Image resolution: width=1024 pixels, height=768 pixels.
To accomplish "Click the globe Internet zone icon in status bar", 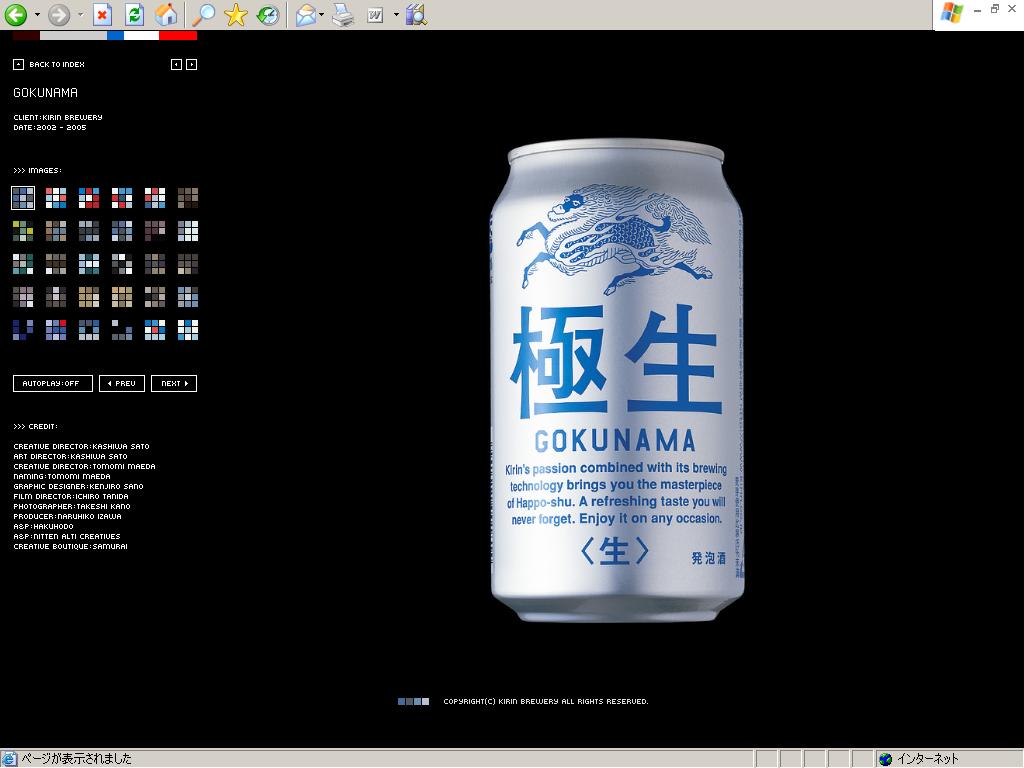I will coord(885,758).
